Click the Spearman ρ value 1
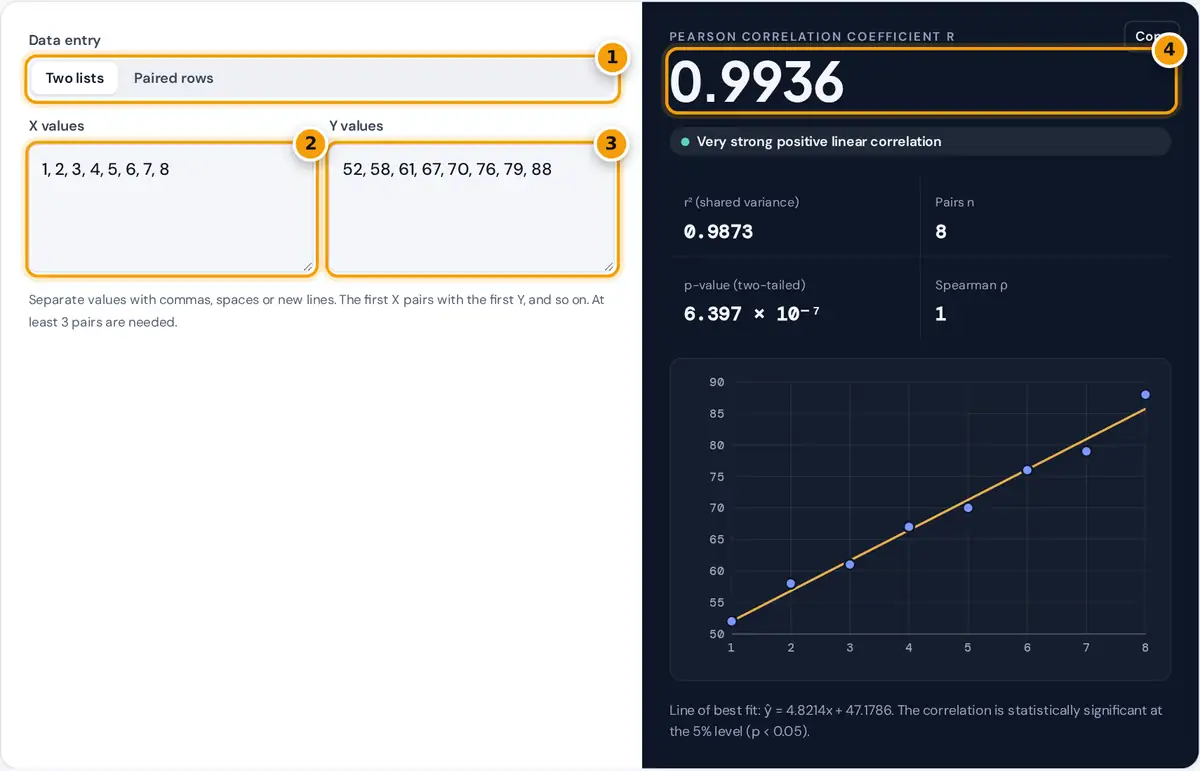This screenshot has width=1200, height=771. (940, 314)
